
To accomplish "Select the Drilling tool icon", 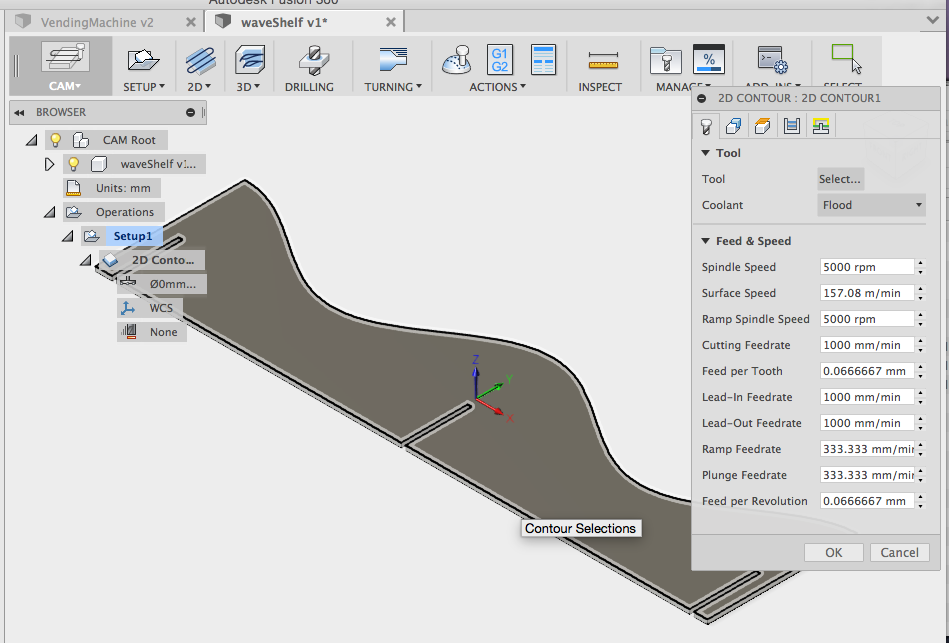I will [x=314, y=60].
